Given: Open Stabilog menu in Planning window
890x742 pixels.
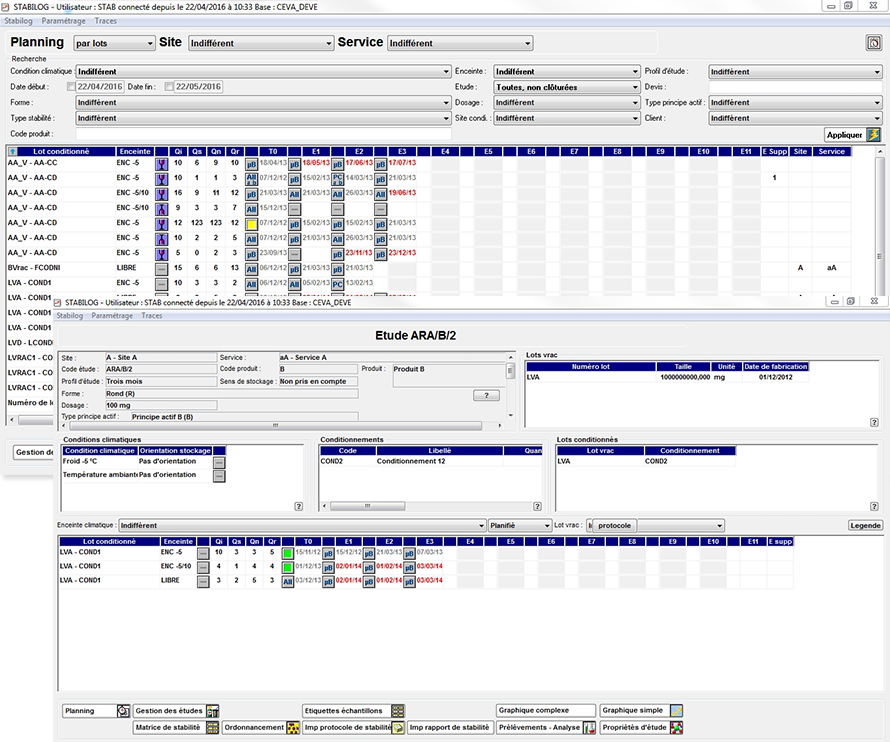Looking at the screenshot, I should coord(18,21).
